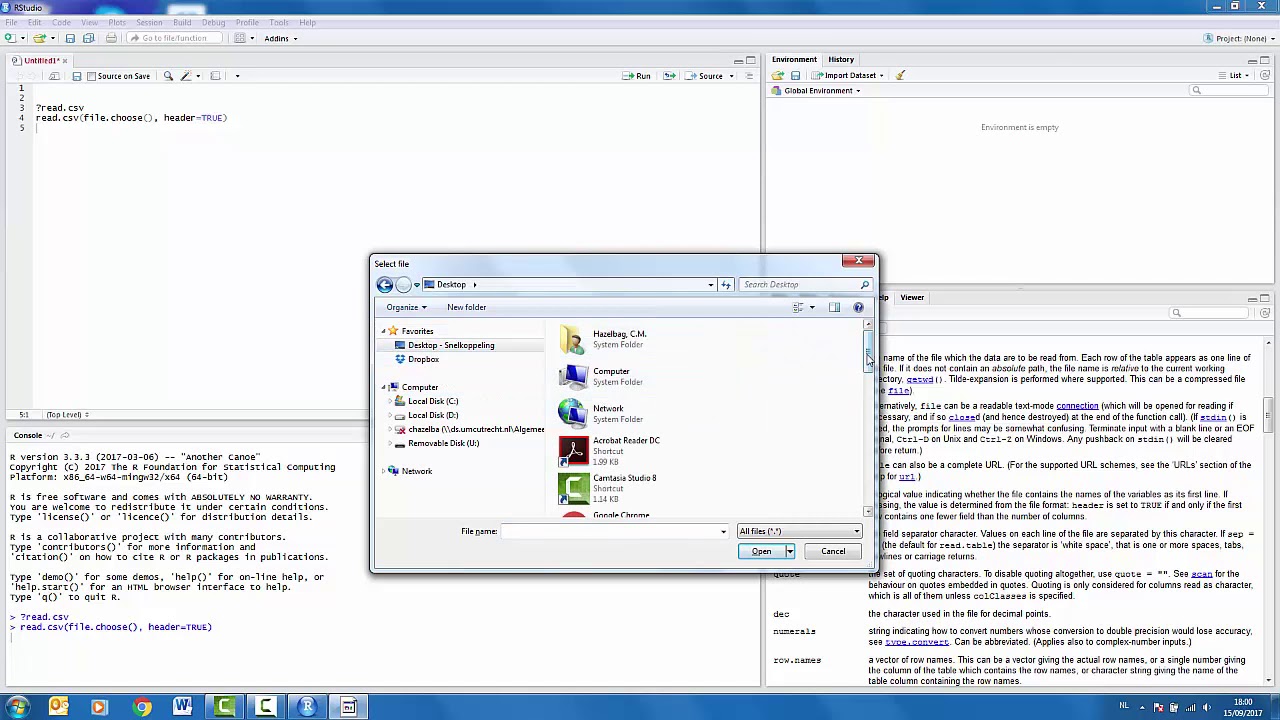Click the File name input field

point(614,531)
